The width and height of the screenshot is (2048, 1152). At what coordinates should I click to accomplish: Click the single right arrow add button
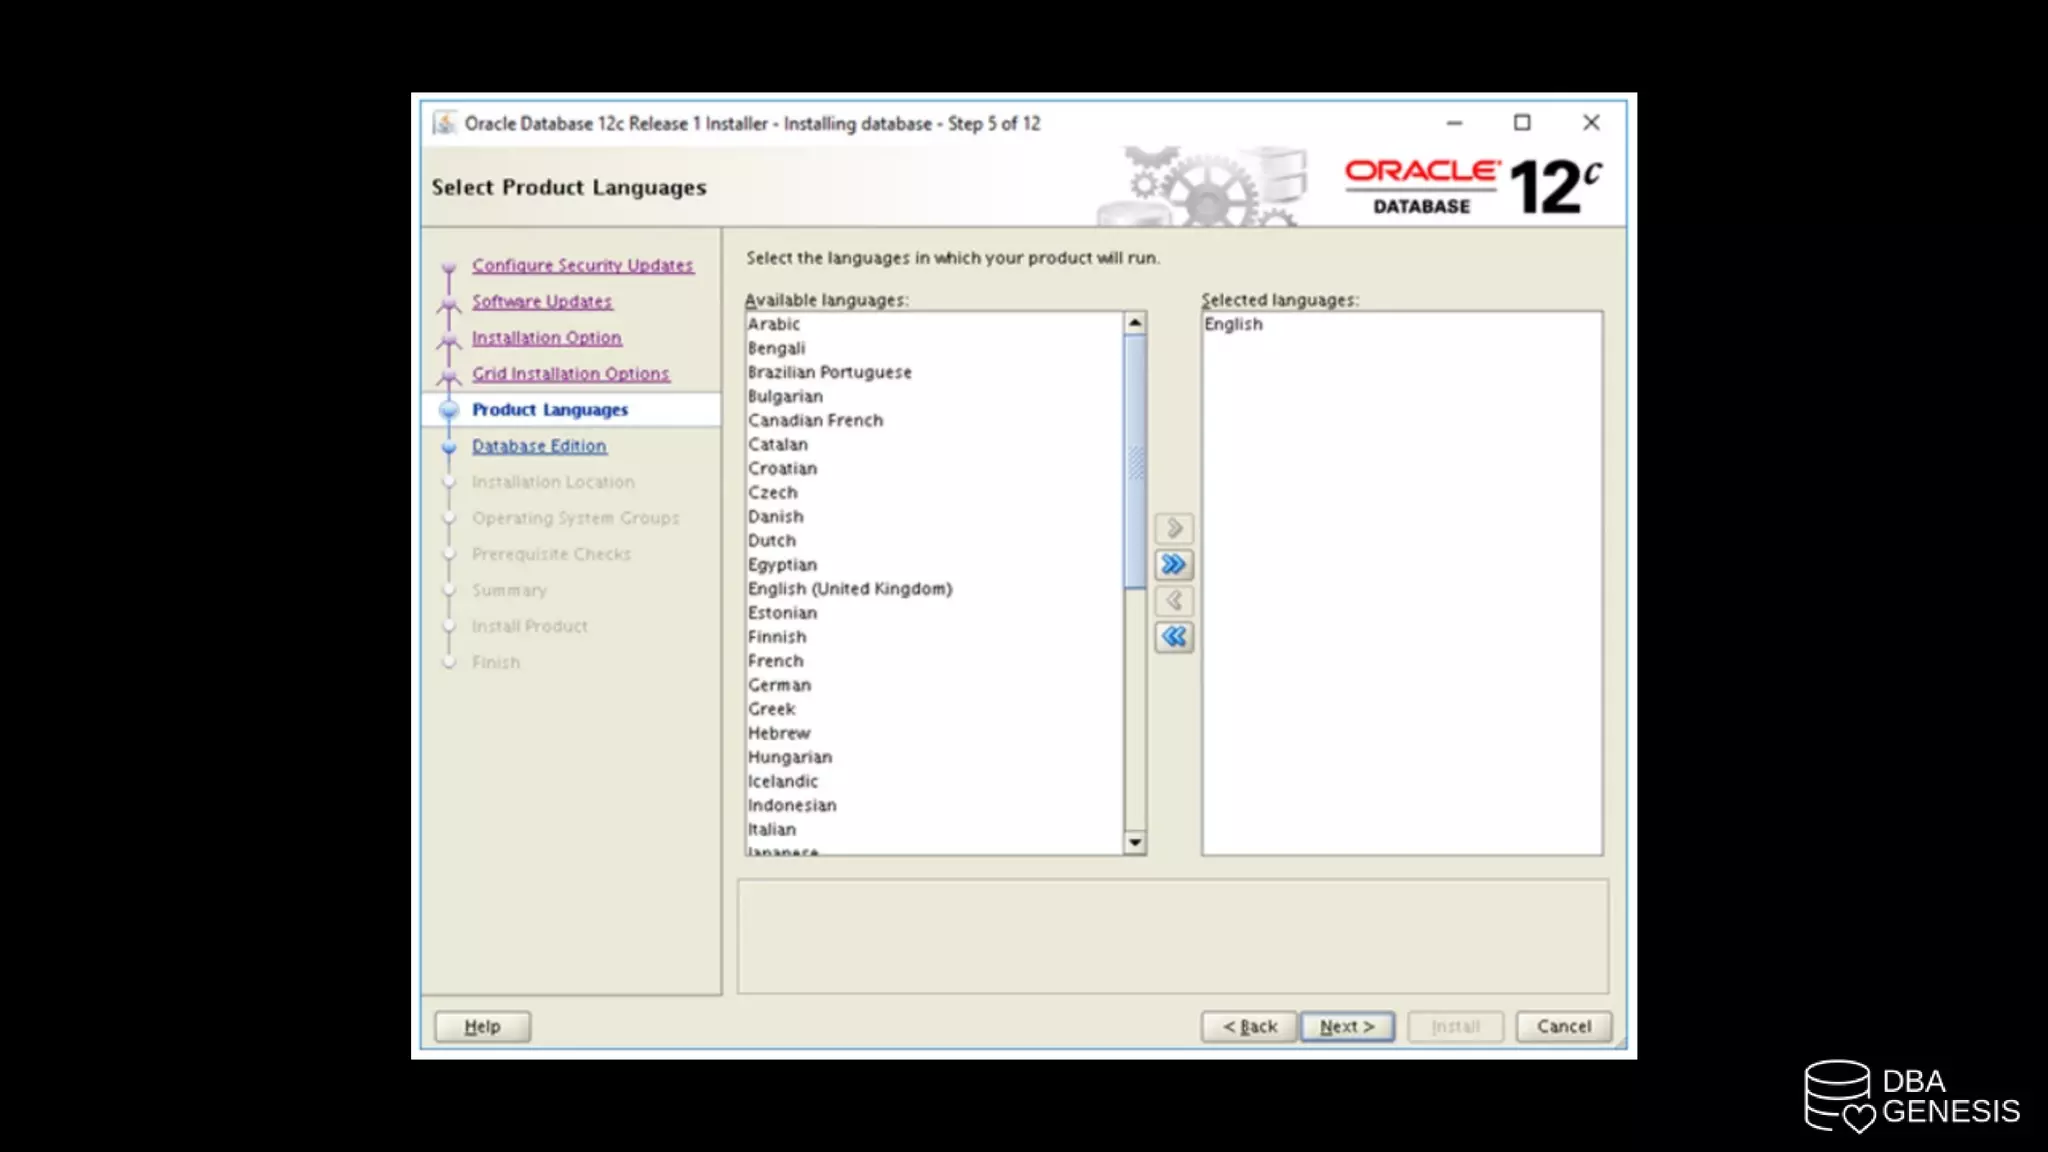coord(1174,528)
